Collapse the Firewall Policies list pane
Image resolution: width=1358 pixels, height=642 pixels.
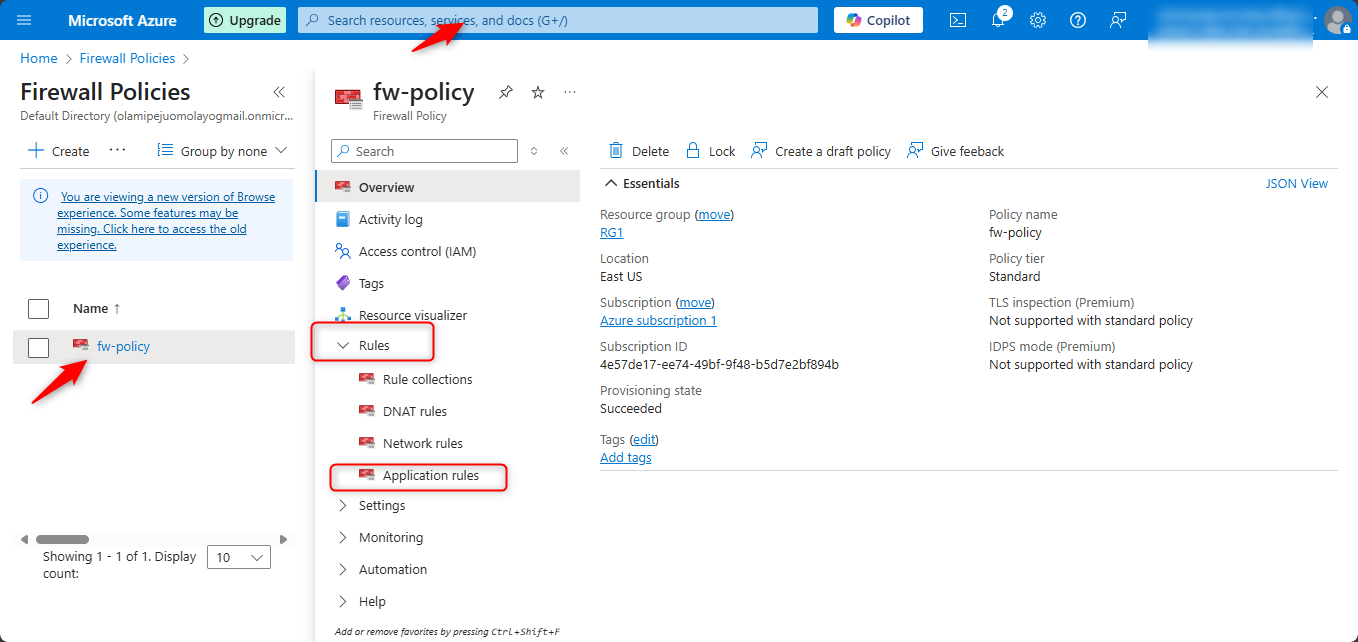point(279,92)
